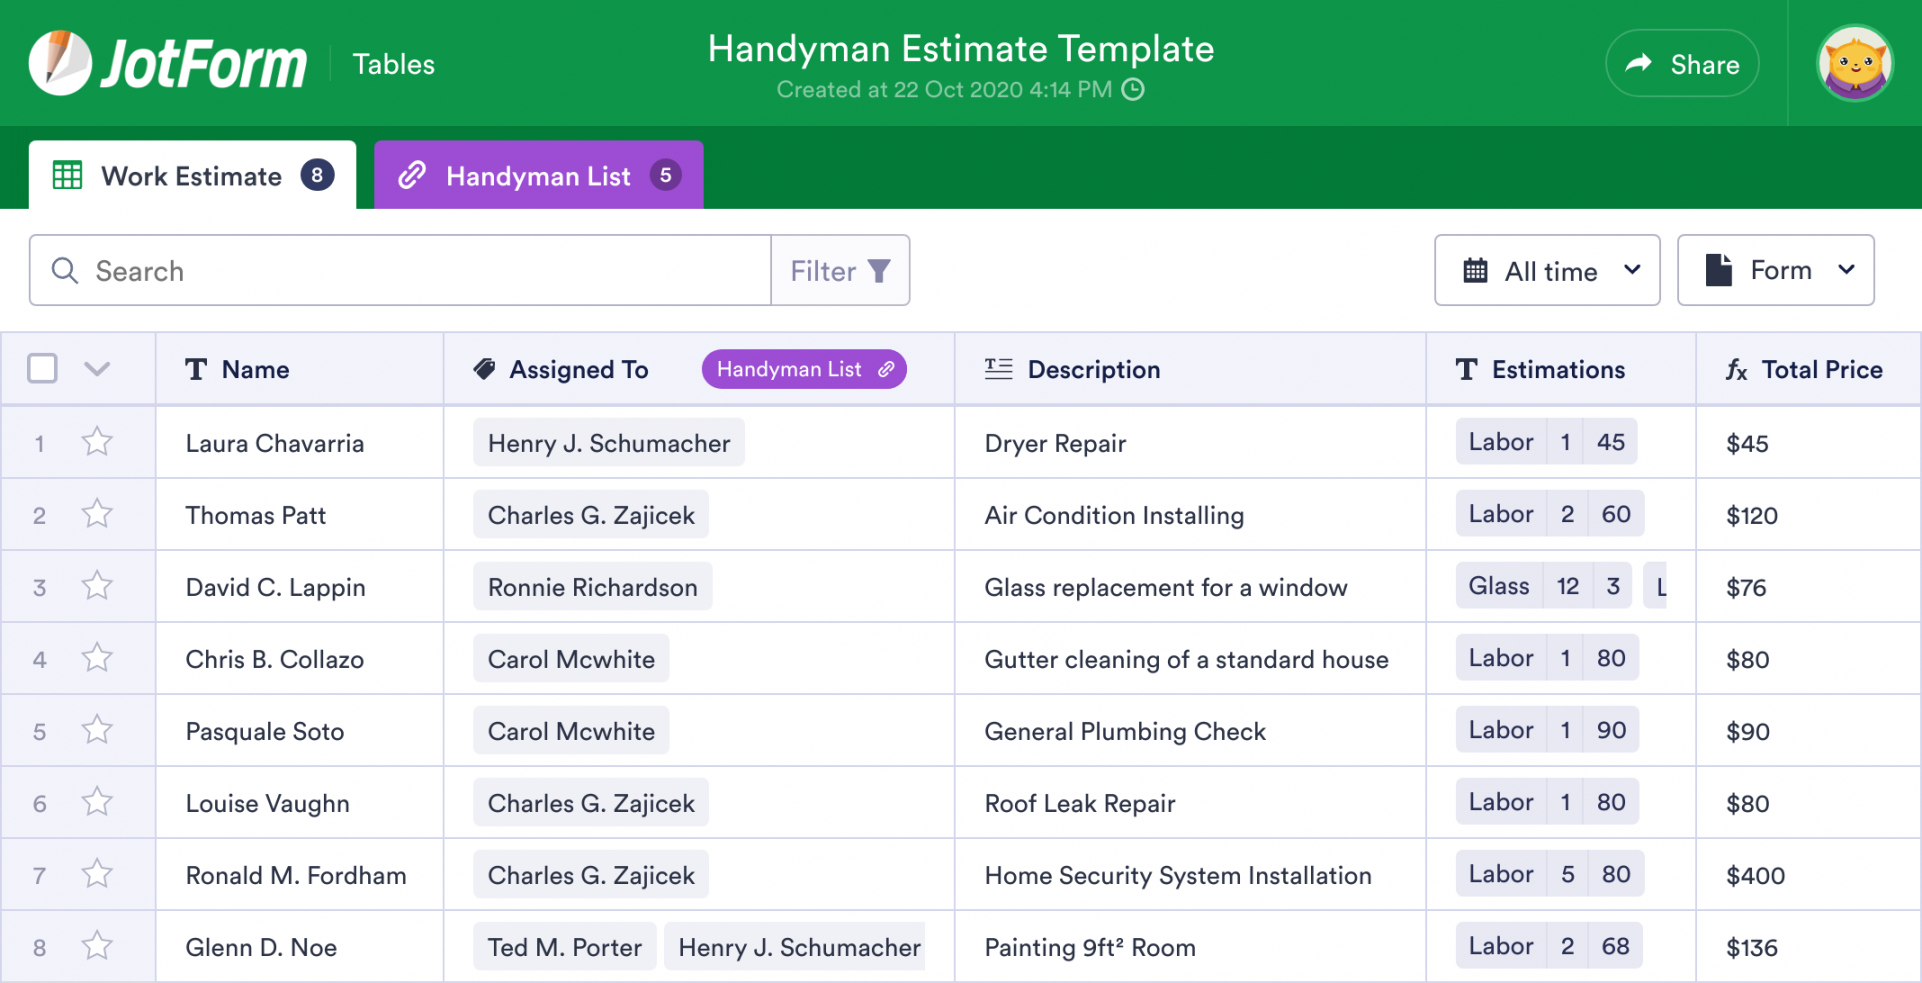This screenshot has width=1922, height=983.
Task: Select the Air Condition Installing cell
Action: click(1190, 515)
